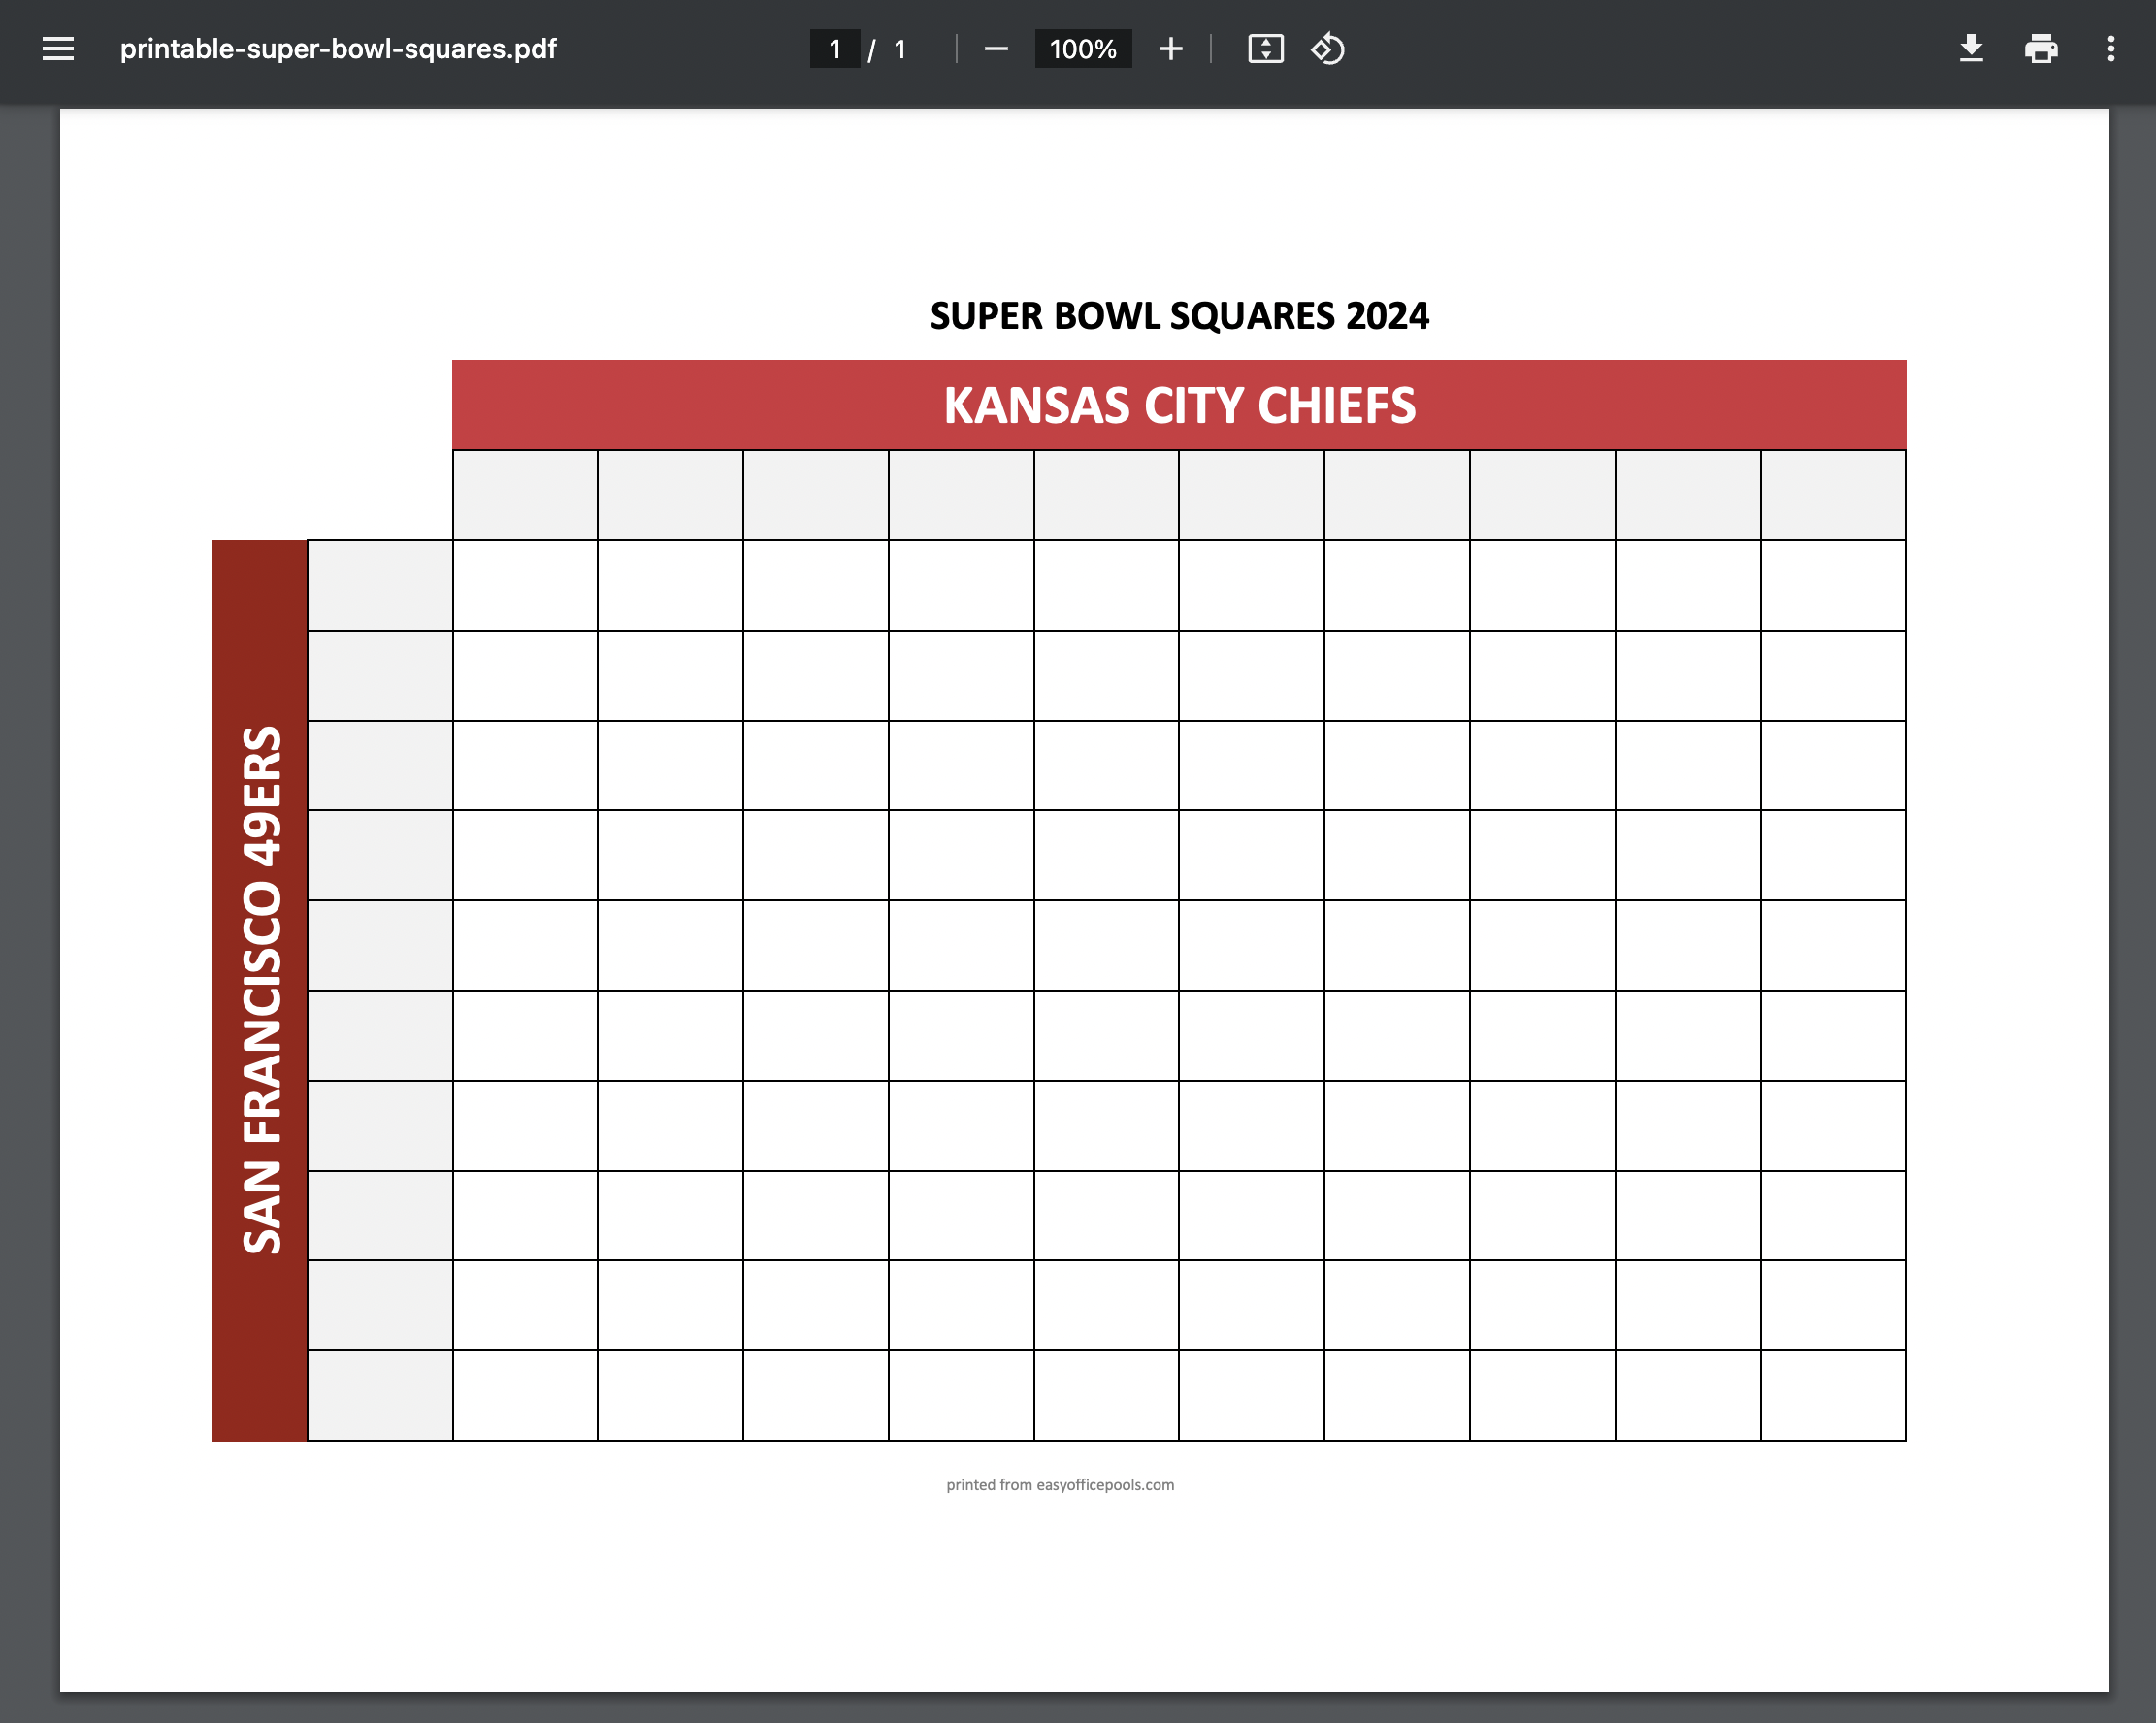Click the zoom out minus icon
2156x1723 pixels.
(x=996, y=48)
